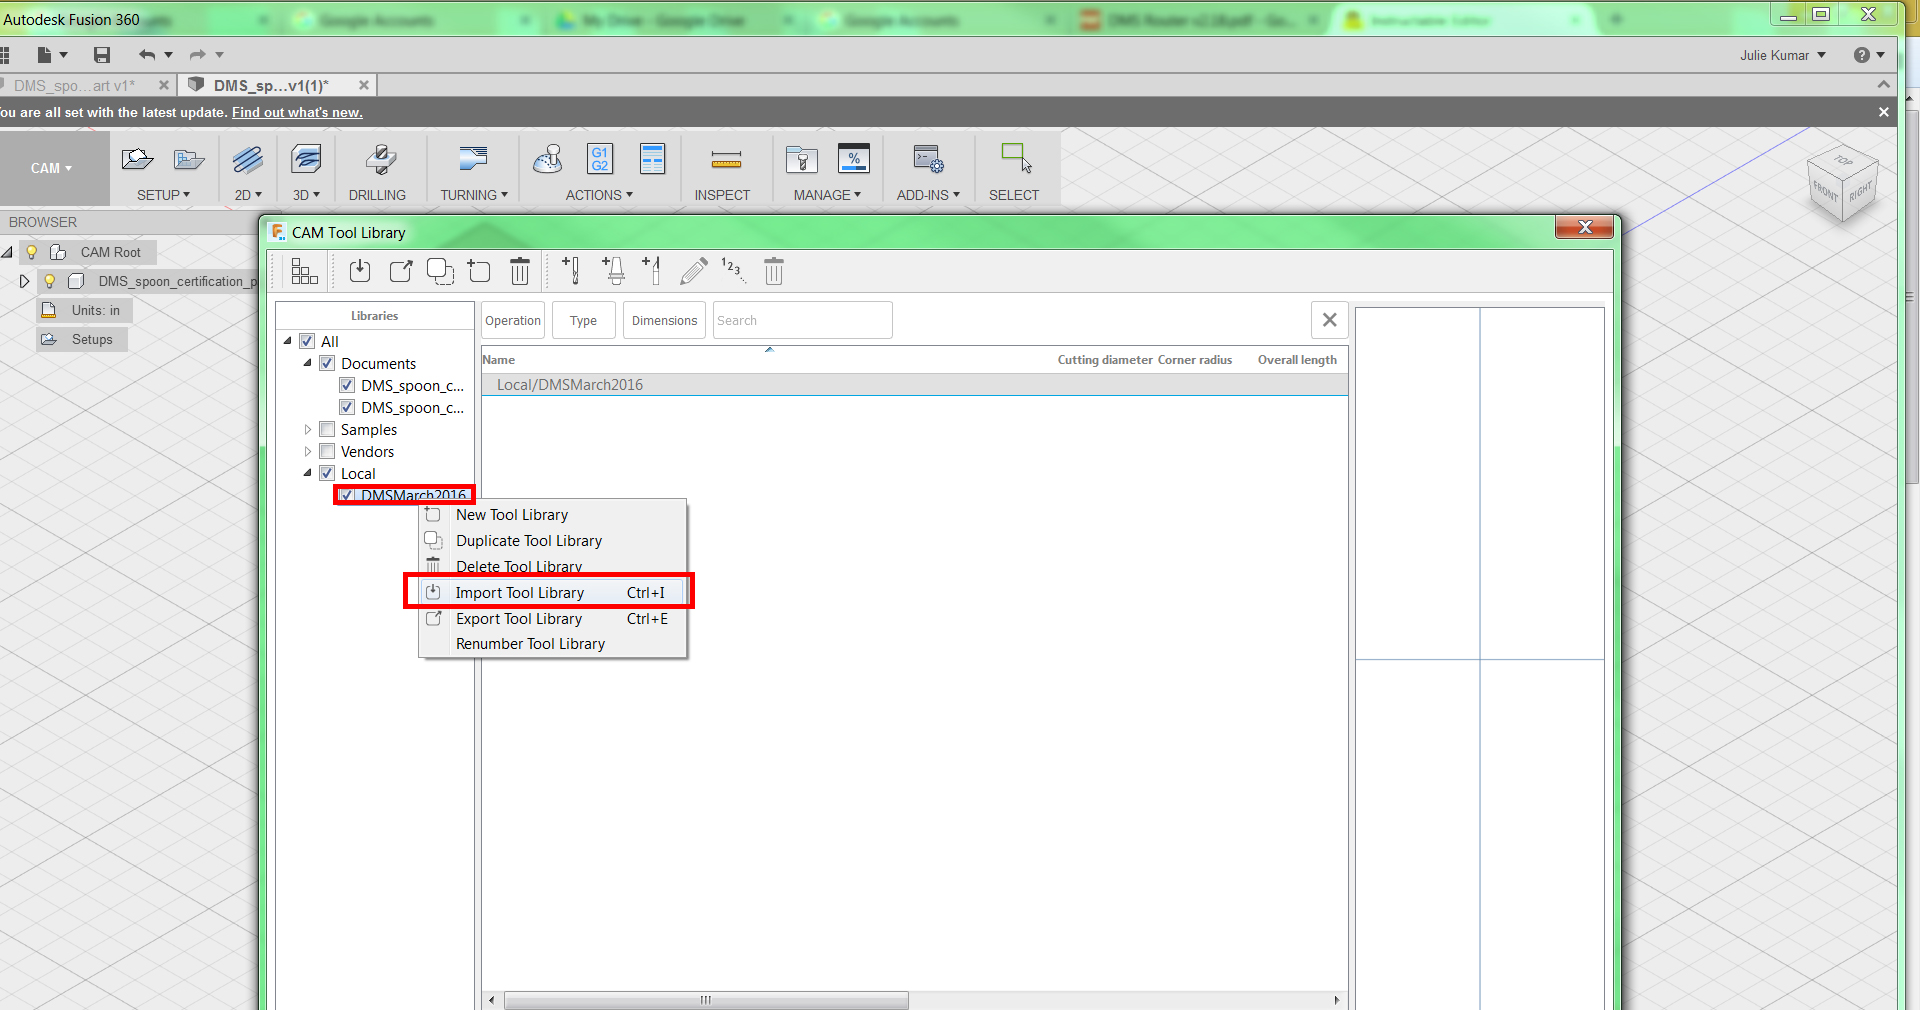
Task: Choose Import Tool Library menu entry
Action: [x=553, y=592]
